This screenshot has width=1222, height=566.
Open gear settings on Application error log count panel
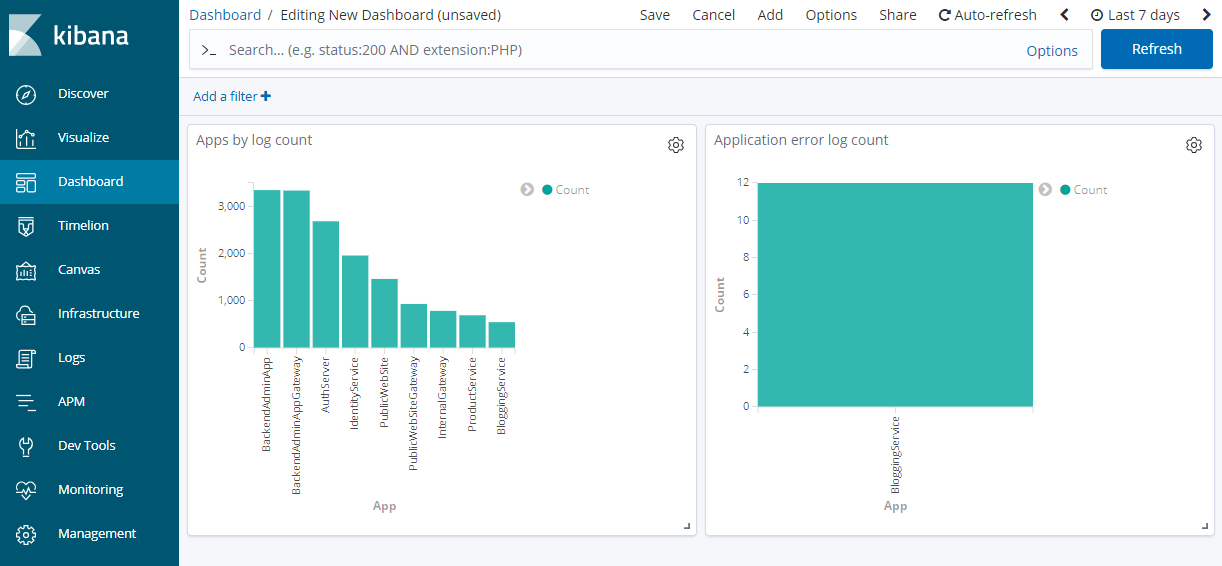[x=1194, y=145]
